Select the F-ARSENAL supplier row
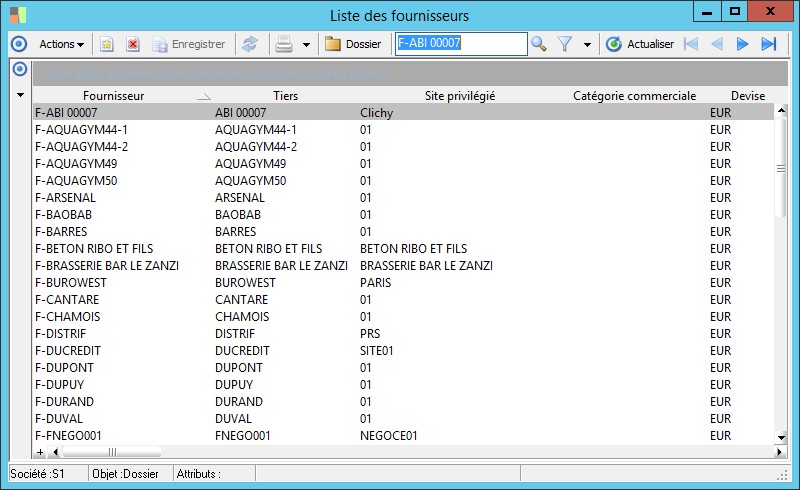 pyautogui.click(x=403, y=198)
